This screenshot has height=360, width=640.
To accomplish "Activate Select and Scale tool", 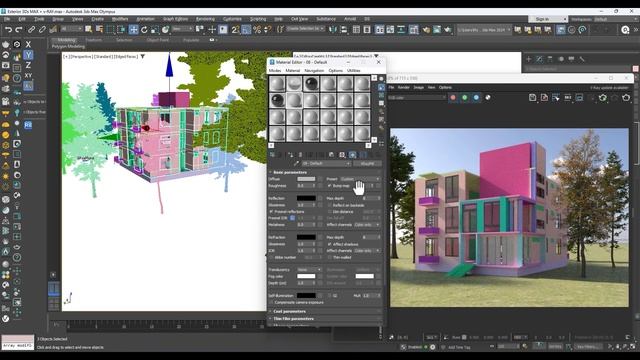I will pyautogui.click(x=155, y=29).
